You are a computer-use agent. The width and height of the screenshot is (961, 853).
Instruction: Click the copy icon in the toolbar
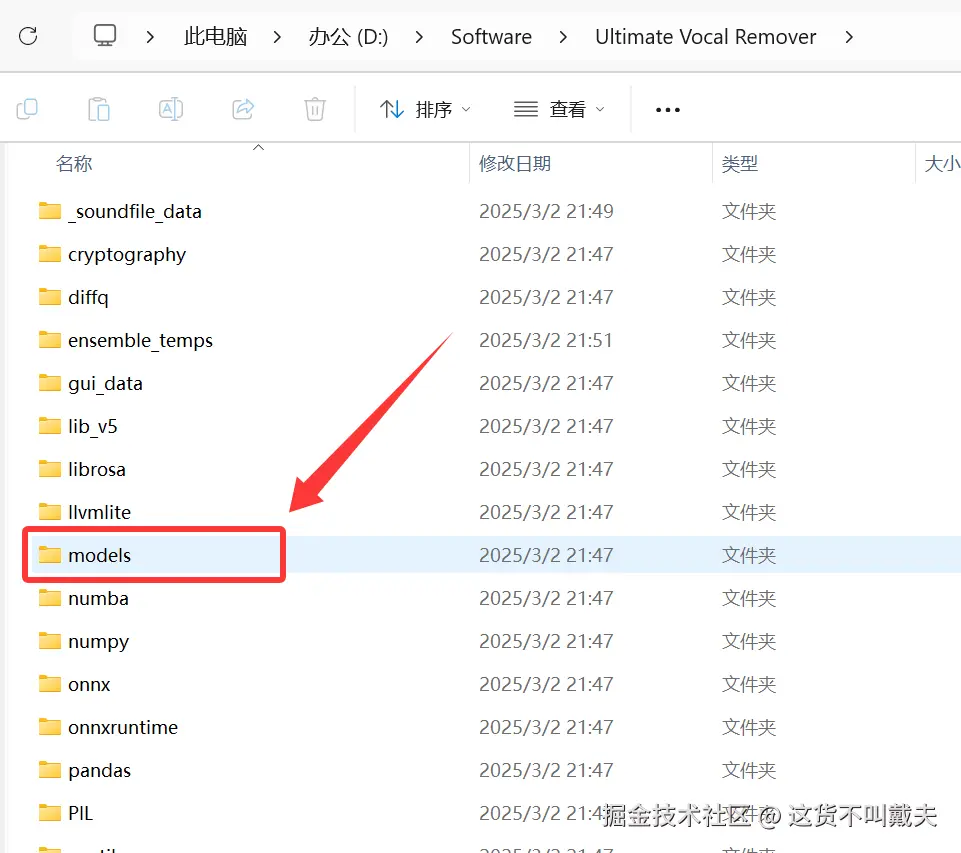point(27,109)
